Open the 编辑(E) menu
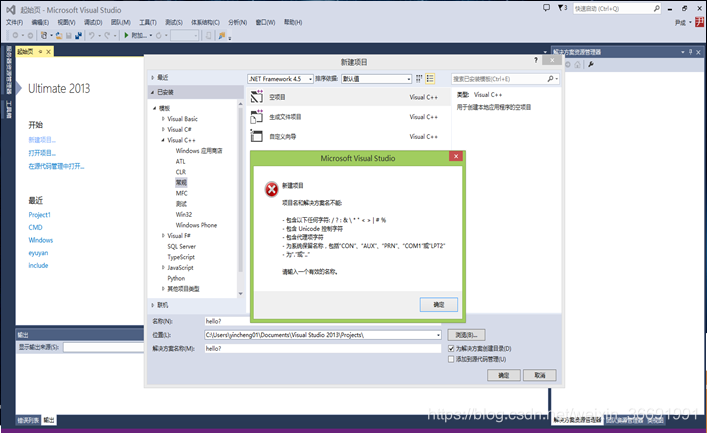This screenshot has width=707, height=433. pyautogui.click(x=40, y=22)
